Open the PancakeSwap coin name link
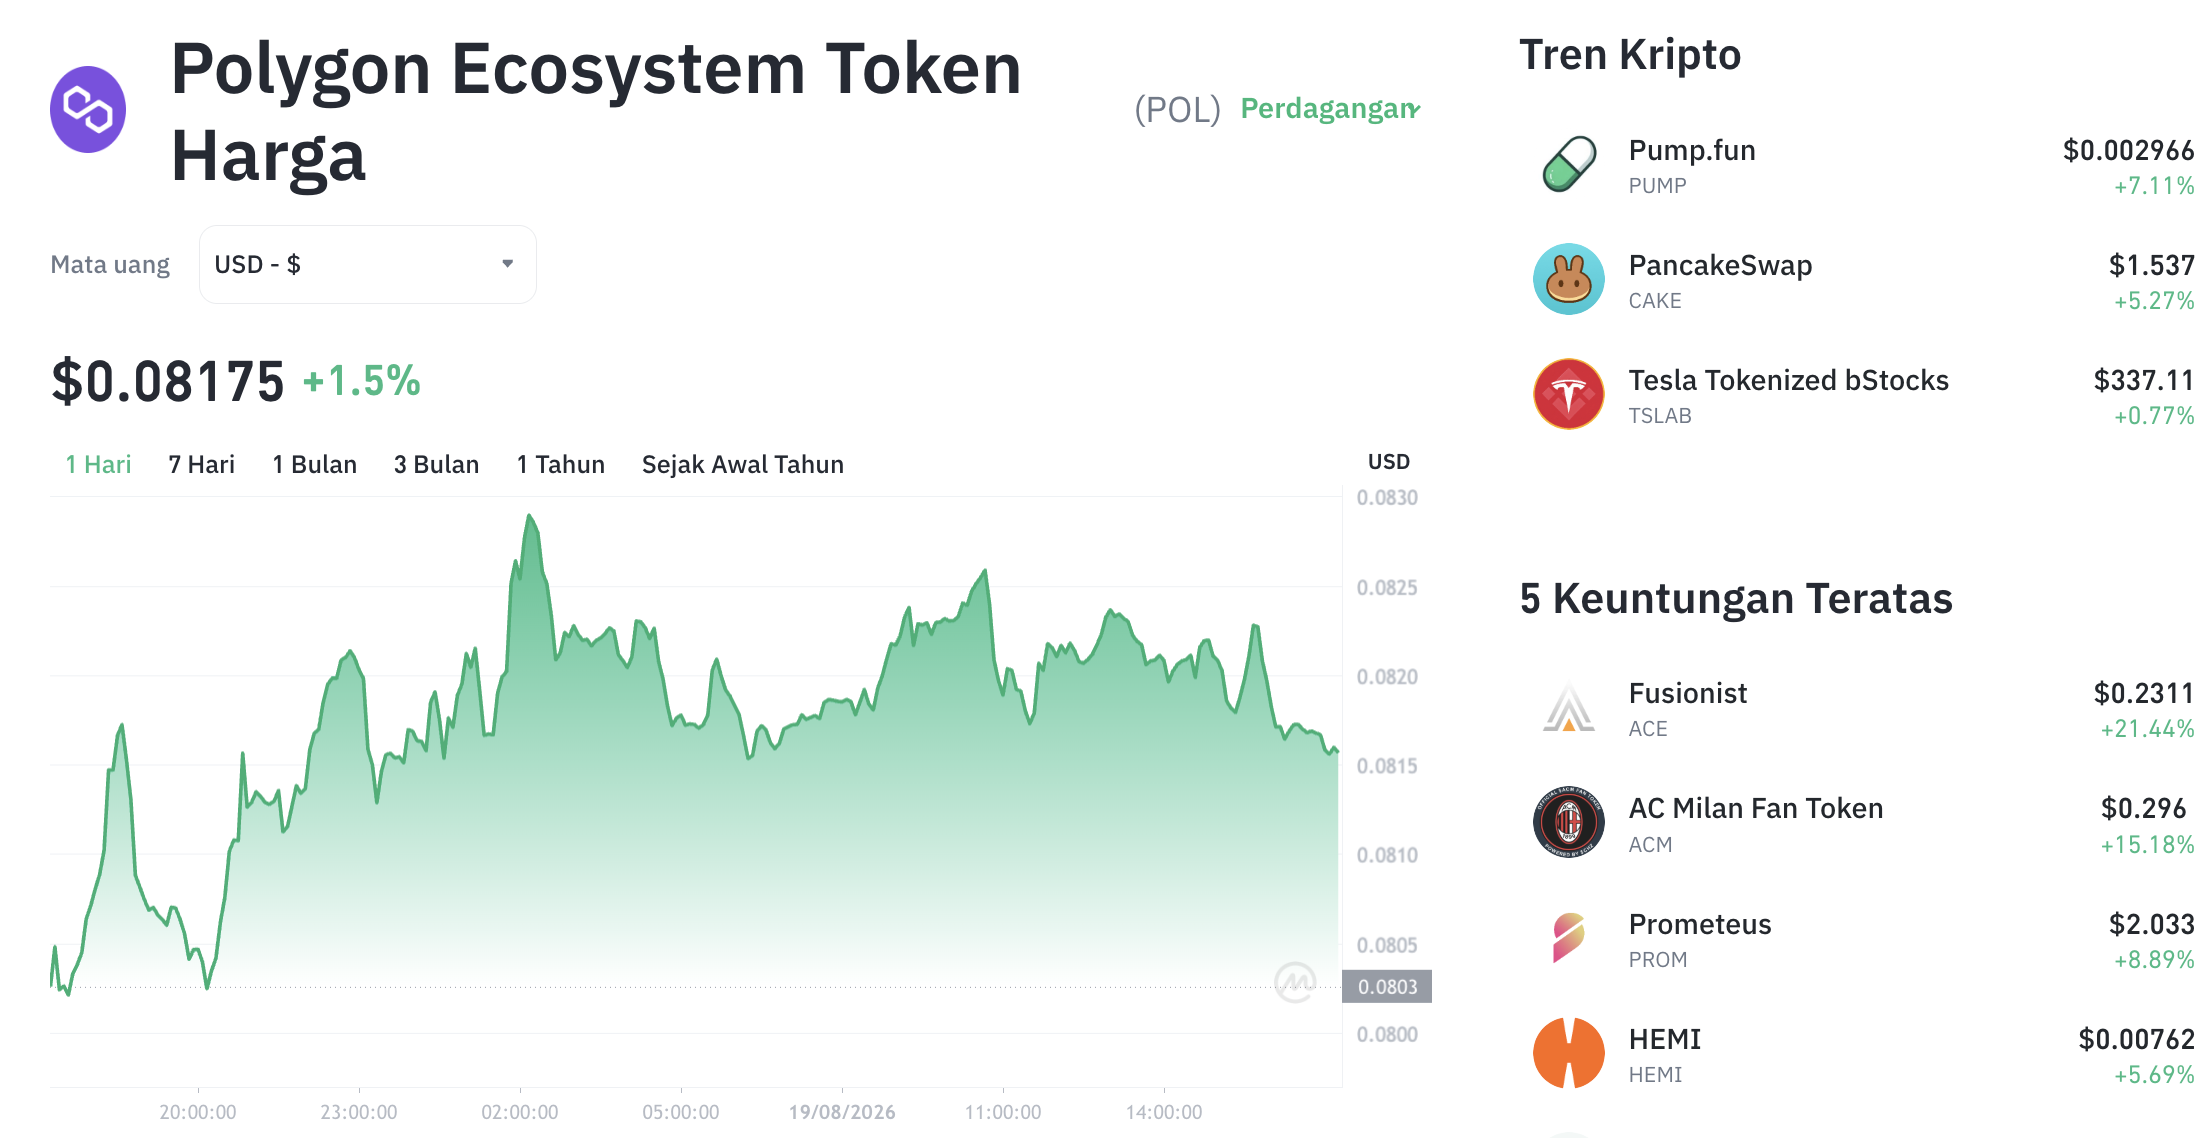Screen dimensions: 2210x1138 click(x=1720, y=265)
